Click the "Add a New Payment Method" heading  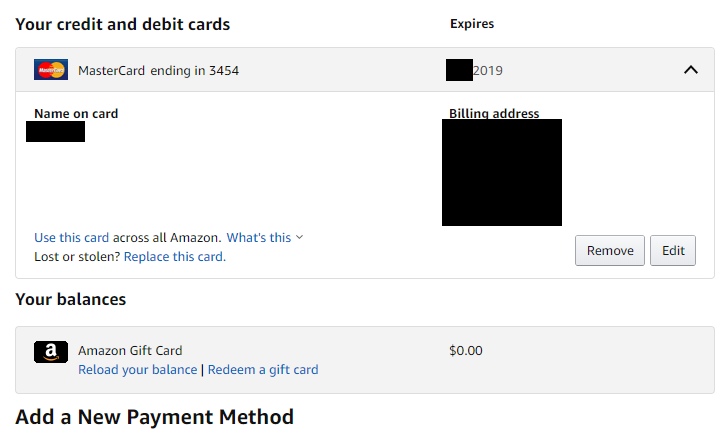tap(154, 417)
